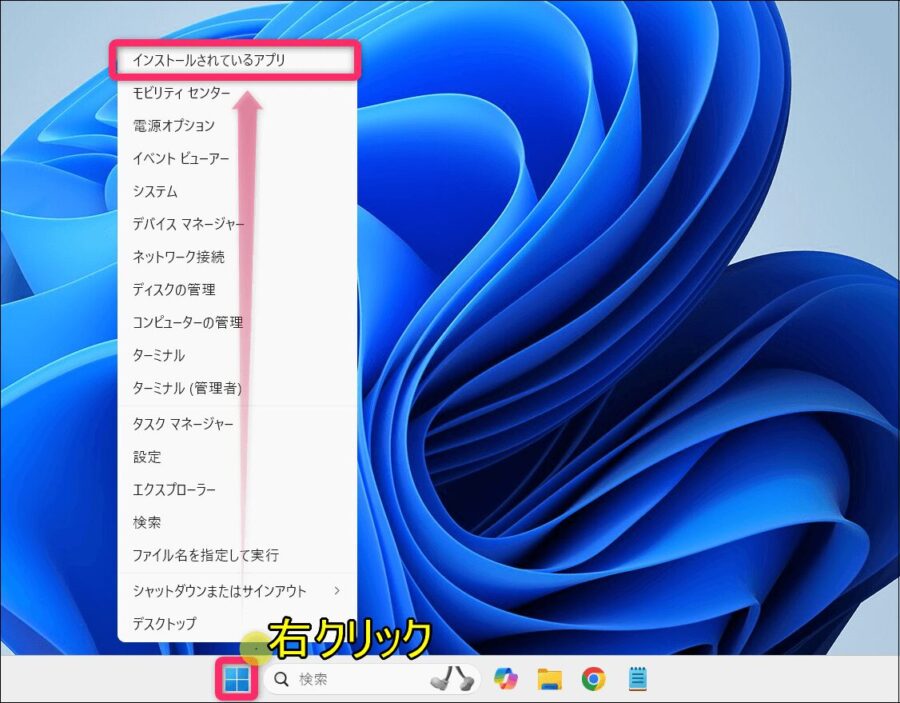Viewport: 900px width, 703px height.
Task: Open Google Chrome from the taskbar
Action: (592, 679)
